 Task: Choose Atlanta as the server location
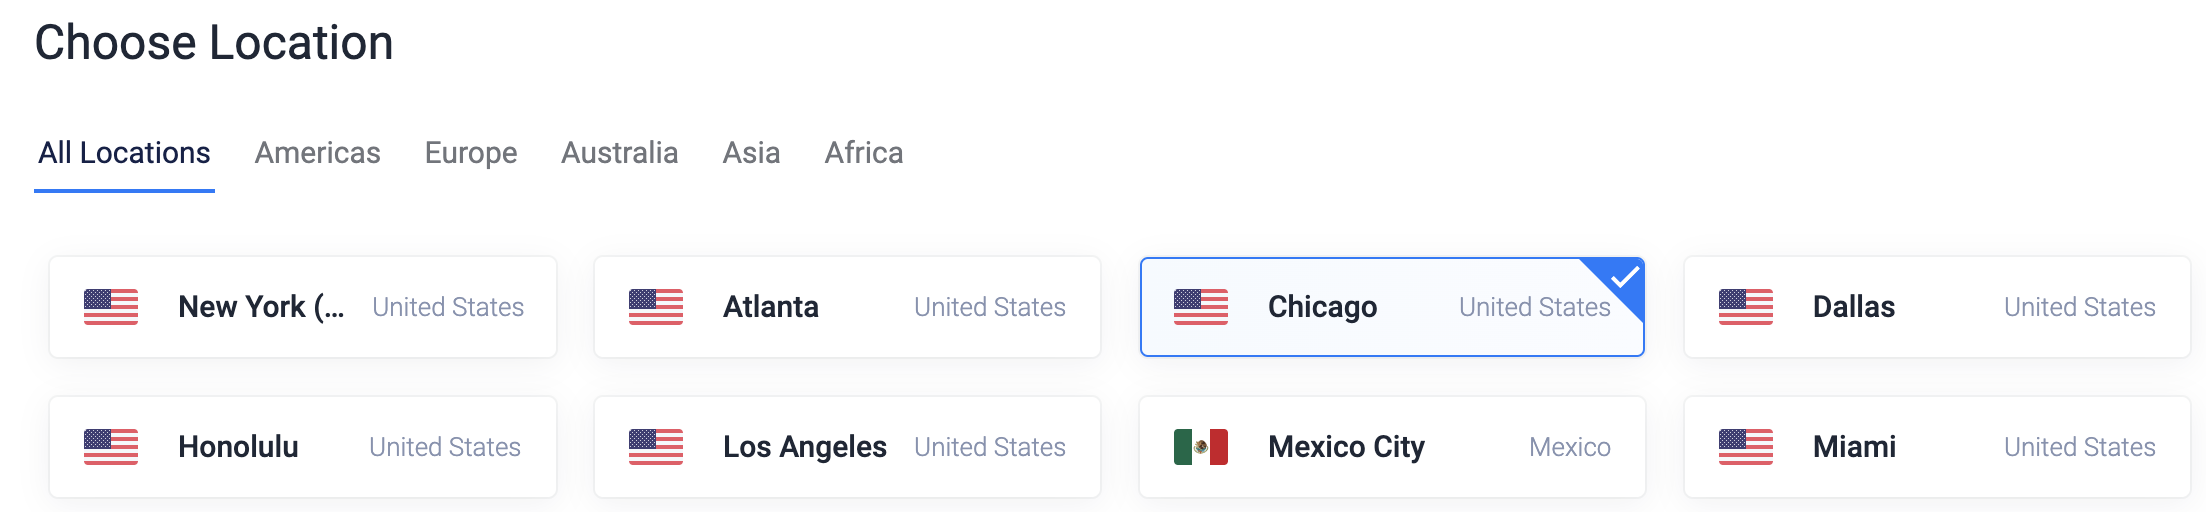point(847,307)
